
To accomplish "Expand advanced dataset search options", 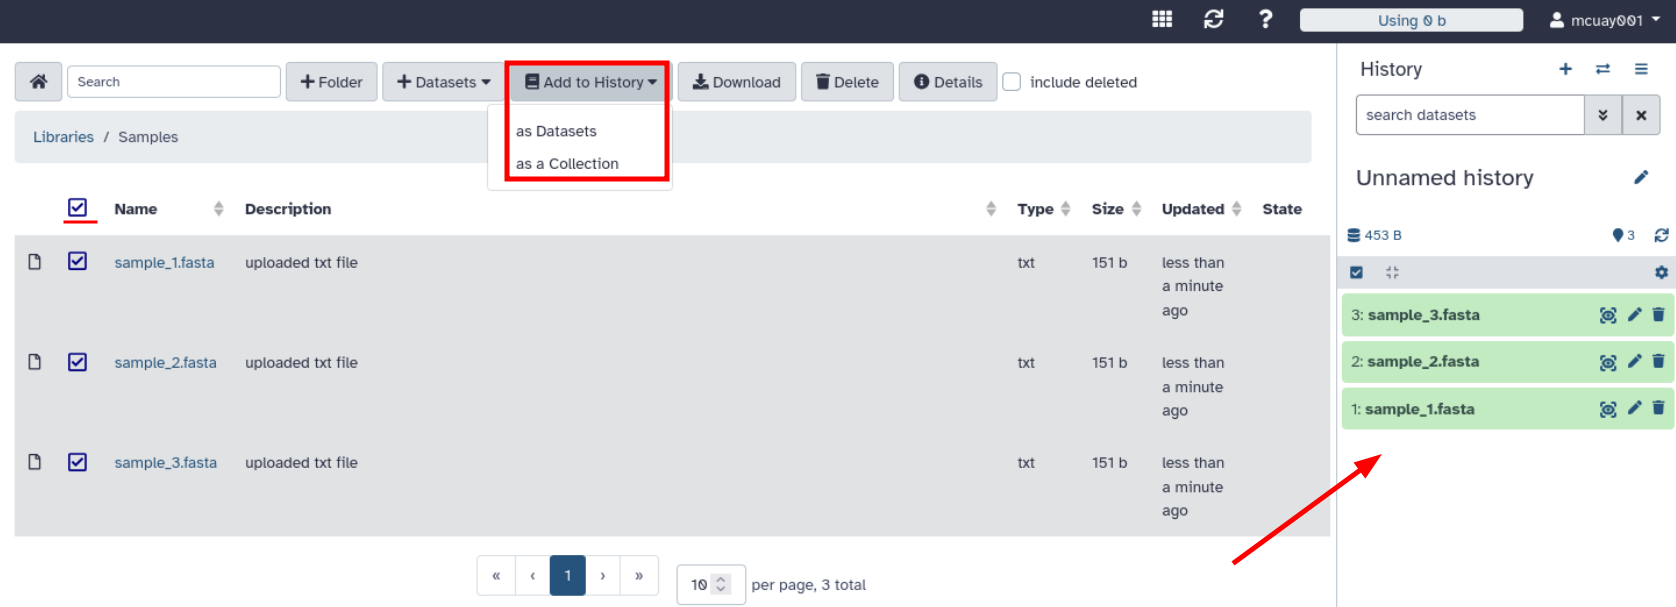I will pyautogui.click(x=1603, y=115).
